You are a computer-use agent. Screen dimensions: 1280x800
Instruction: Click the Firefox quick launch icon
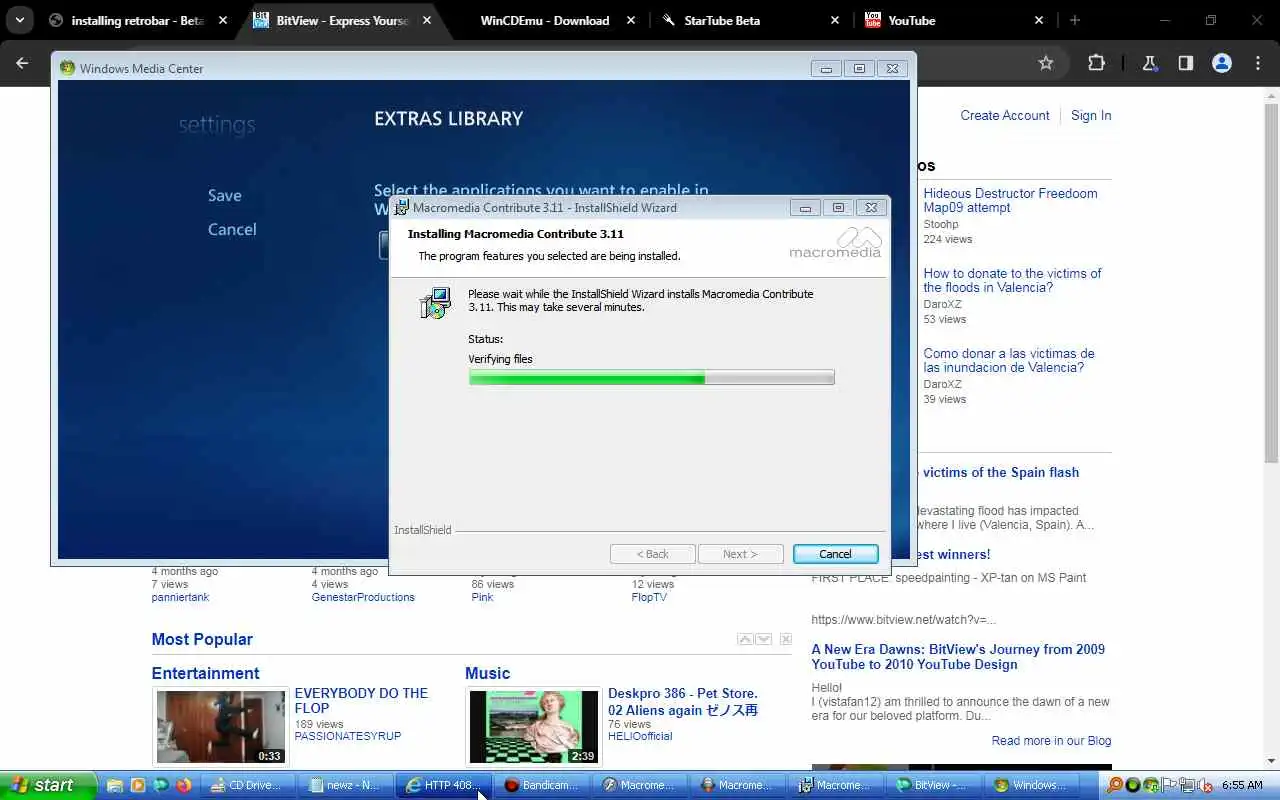[x=183, y=785]
